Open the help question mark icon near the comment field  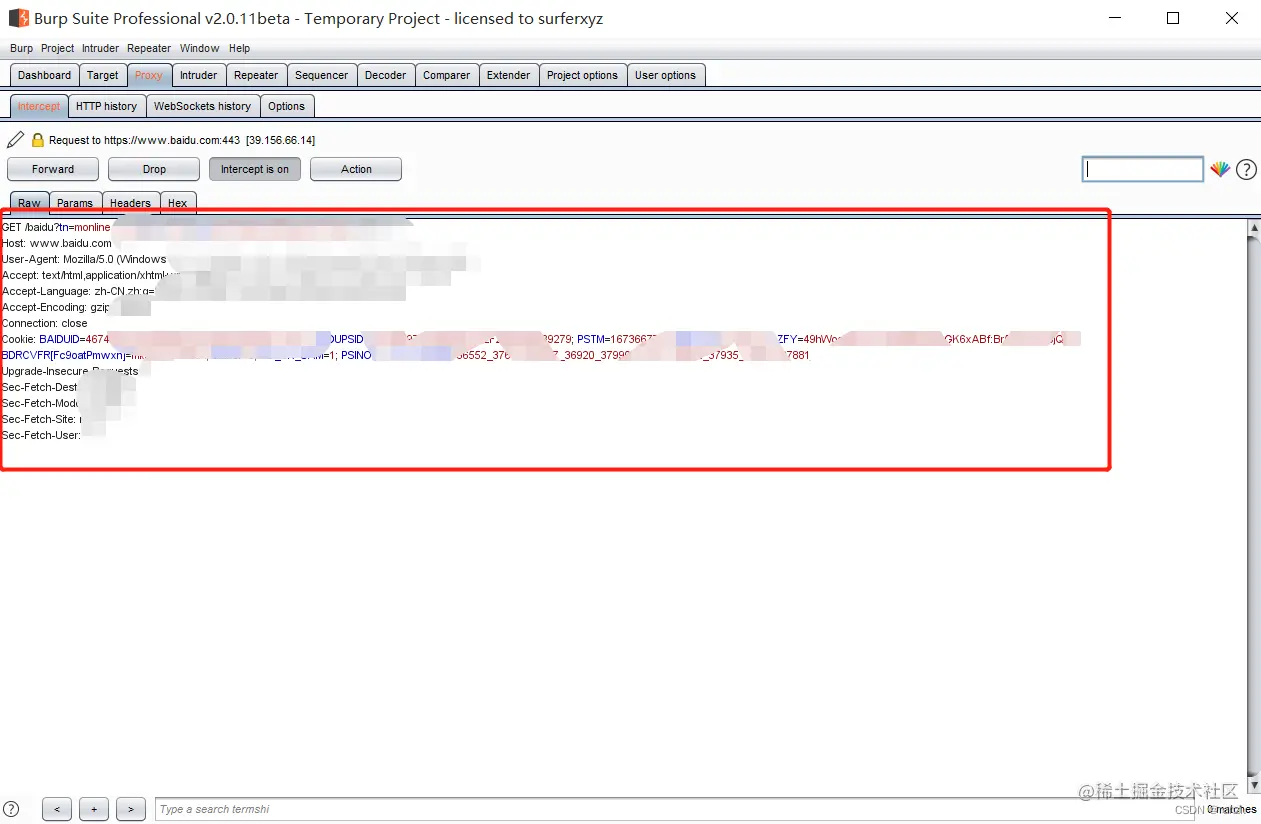point(1246,169)
